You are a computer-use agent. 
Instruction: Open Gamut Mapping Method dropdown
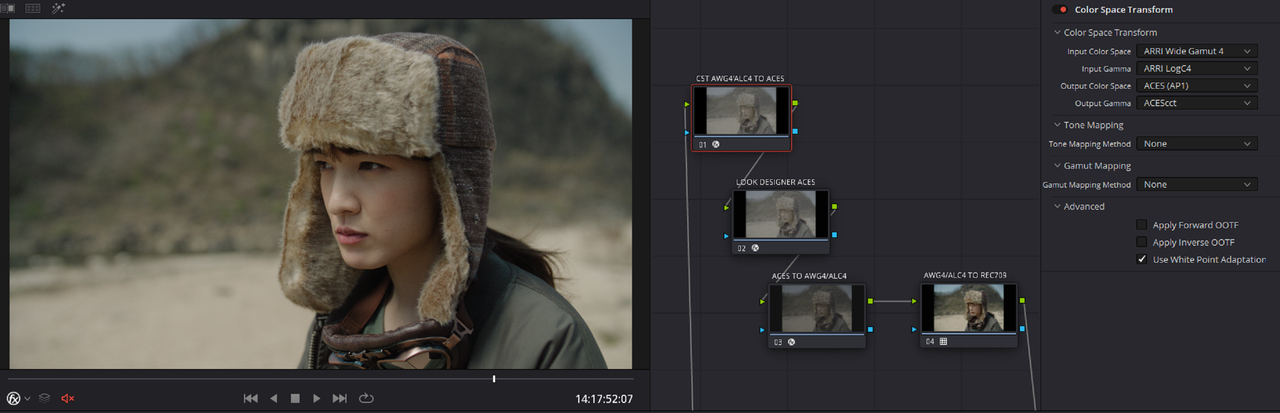[1196, 185]
